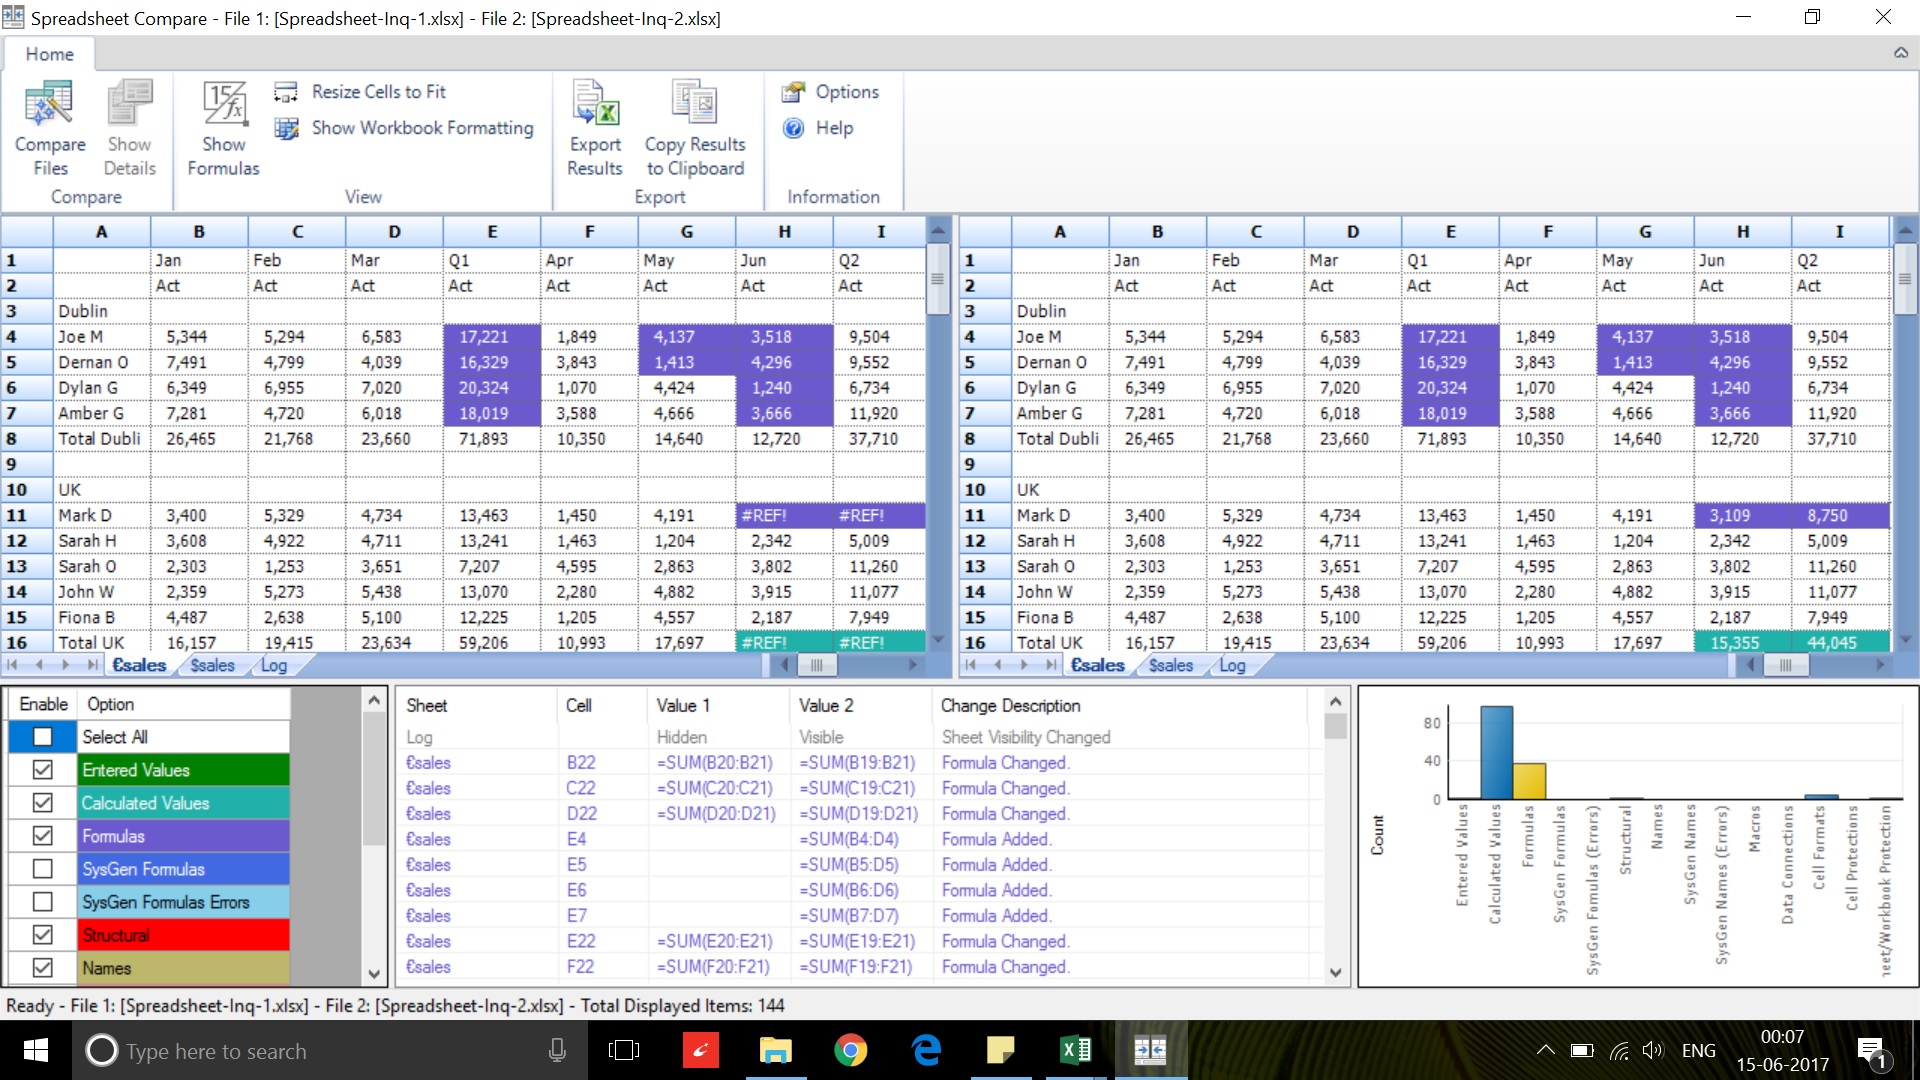Image resolution: width=1920 pixels, height=1080 pixels.
Task: Uncheck the Names checkbox
Action: click(x=43, y=968)
